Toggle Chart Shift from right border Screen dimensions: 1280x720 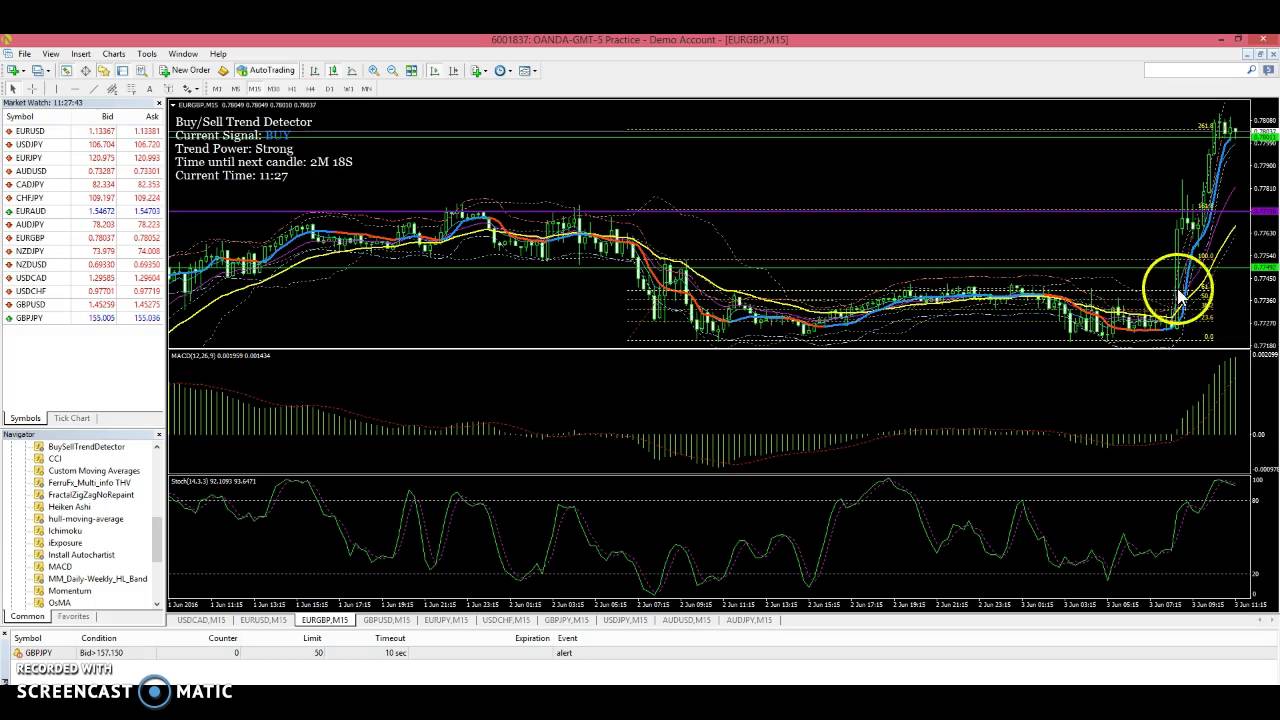point(453,71)
